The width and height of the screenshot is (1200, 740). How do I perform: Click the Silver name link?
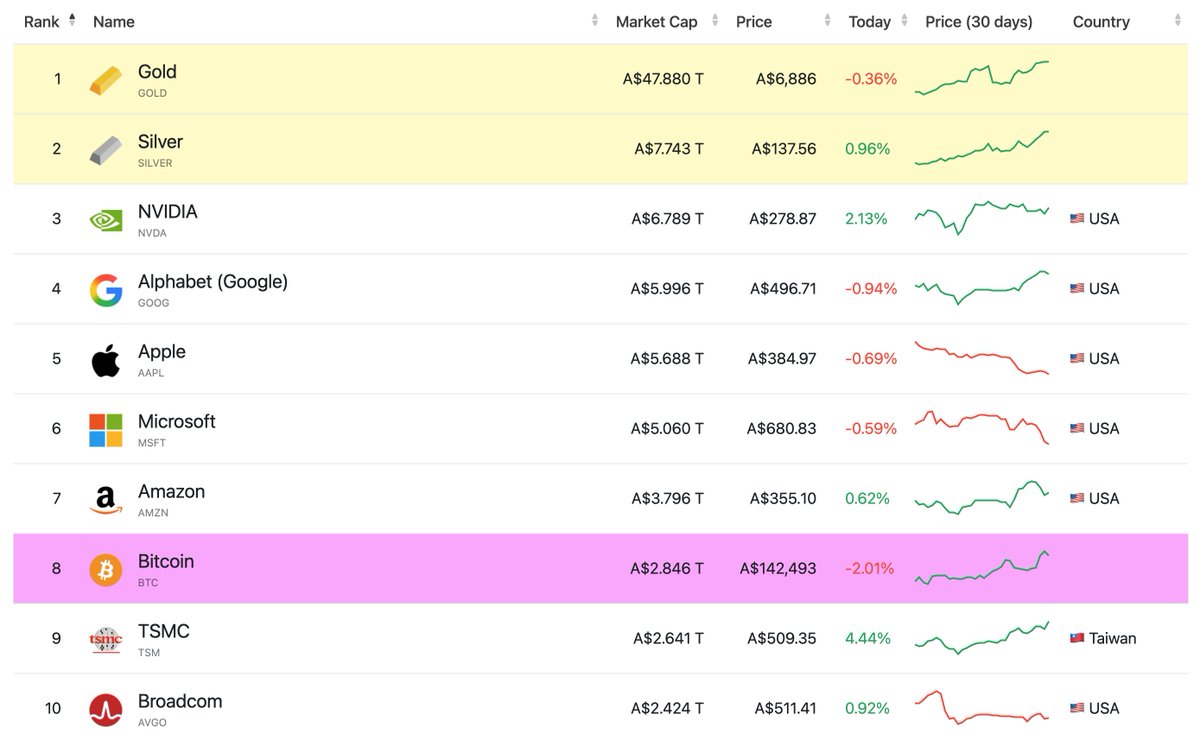point(159,141)
